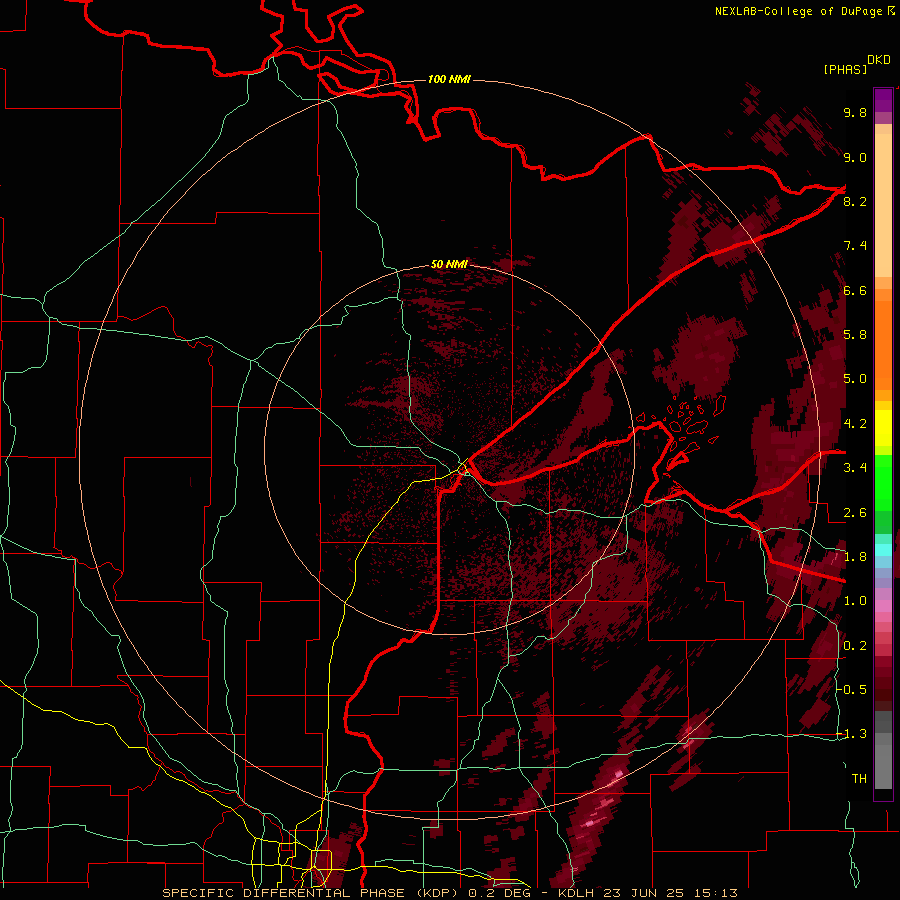Select the 50 NMI range ring label
The image size is (900, 900).
click(x=449, y=264)
